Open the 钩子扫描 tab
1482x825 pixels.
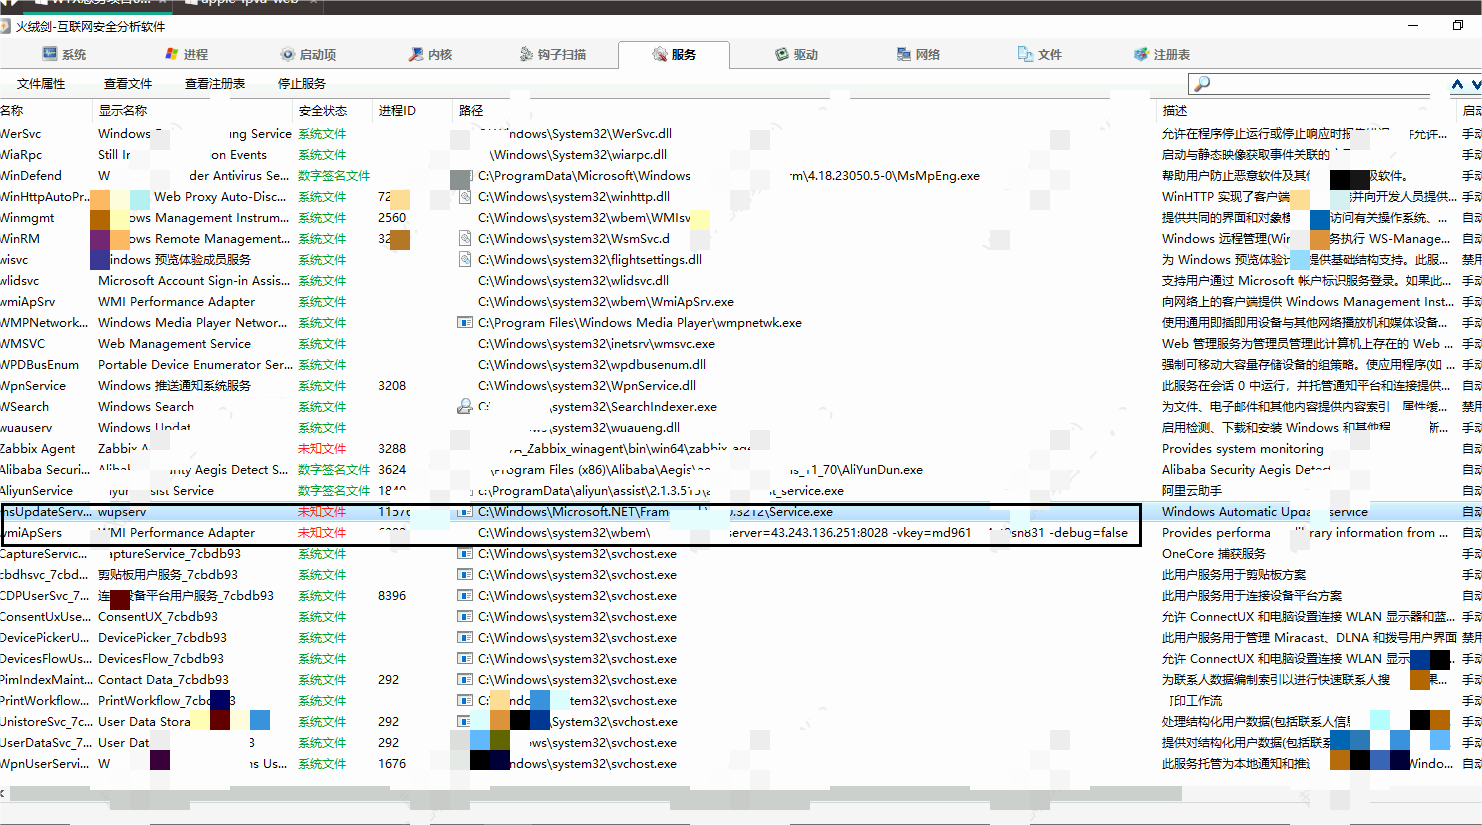(552, 55)
